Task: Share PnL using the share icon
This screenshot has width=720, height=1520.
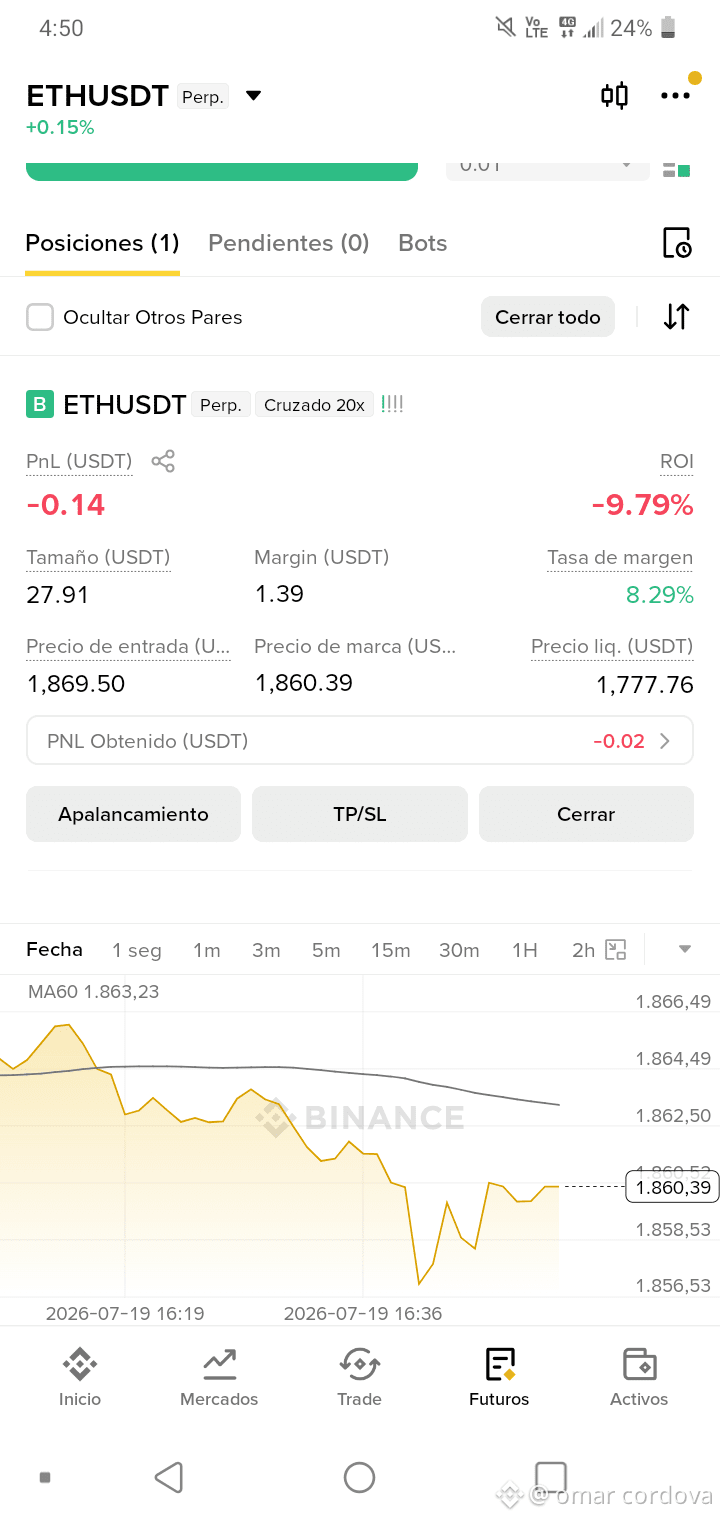Action: click(x=163, y=461)
